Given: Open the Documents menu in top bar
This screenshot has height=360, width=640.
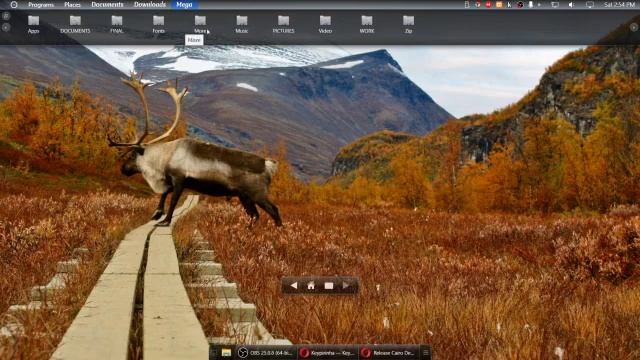Looking at the screenshot, I should (107, 4).
